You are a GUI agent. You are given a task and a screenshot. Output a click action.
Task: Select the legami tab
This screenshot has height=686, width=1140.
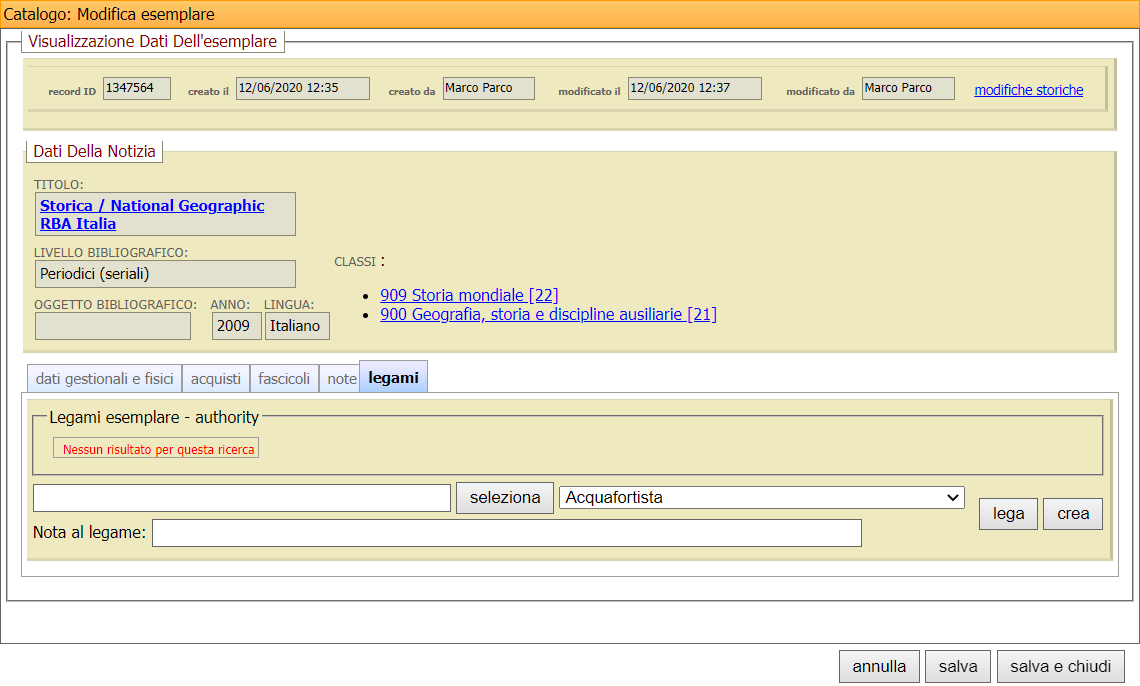(393, 378)
